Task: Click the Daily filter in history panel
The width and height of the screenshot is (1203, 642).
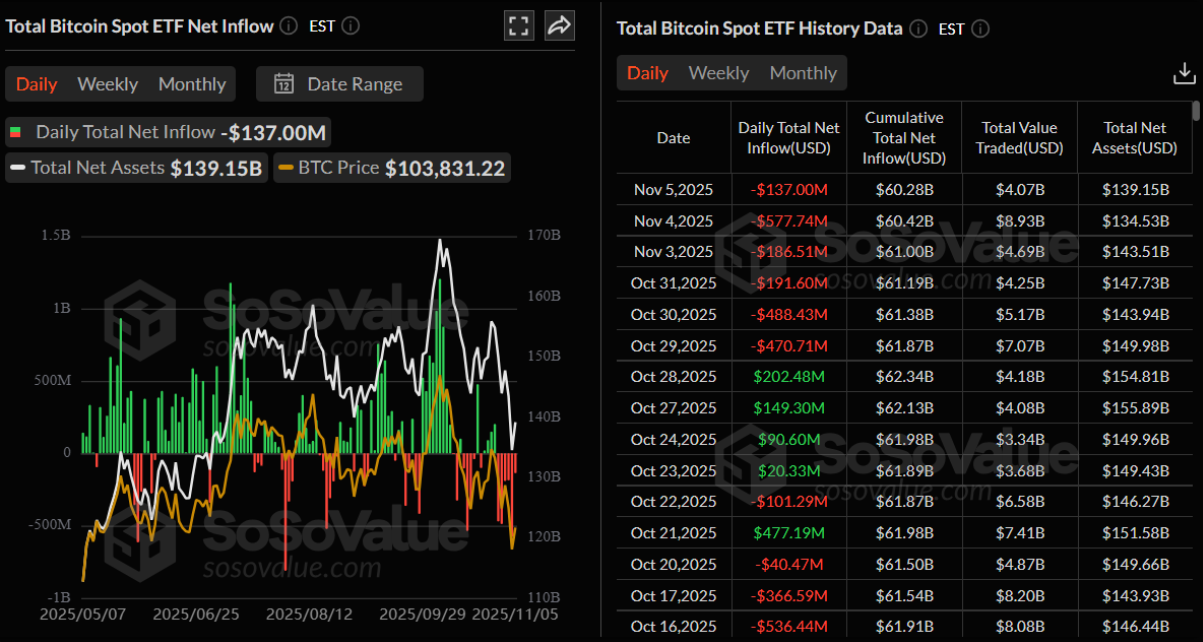Action: [647, 72]
